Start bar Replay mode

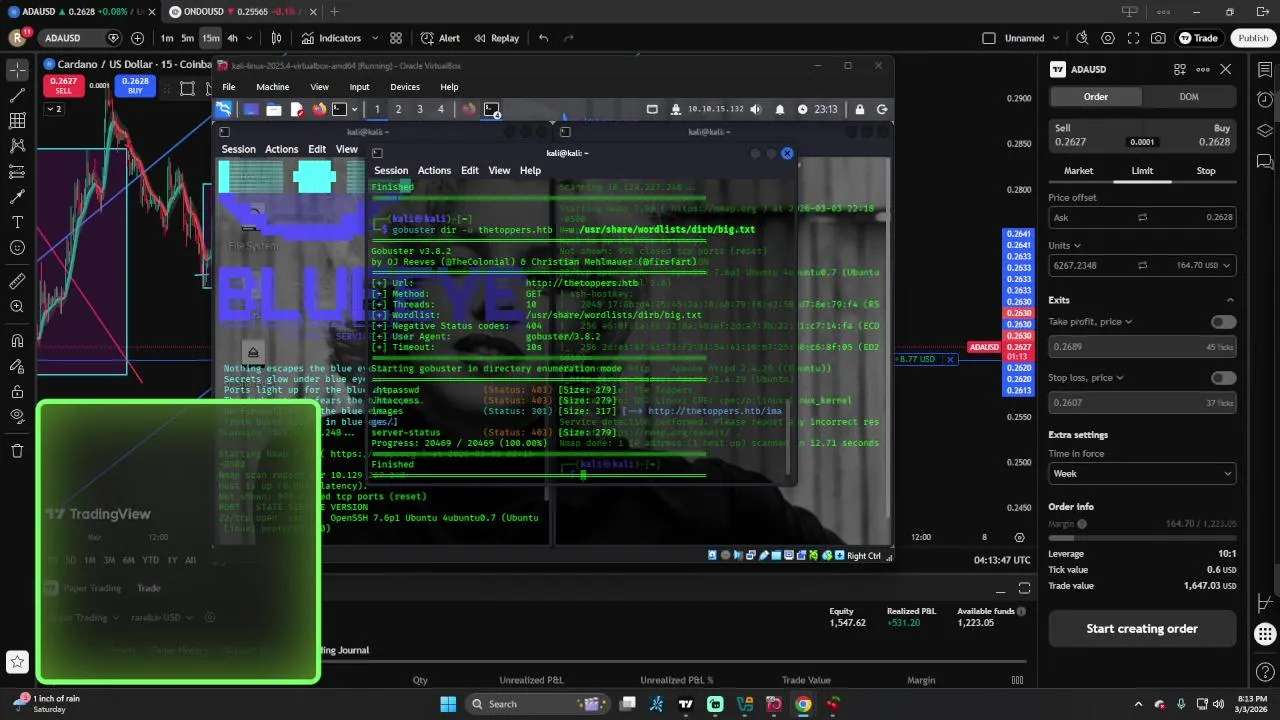click(496, 38)
